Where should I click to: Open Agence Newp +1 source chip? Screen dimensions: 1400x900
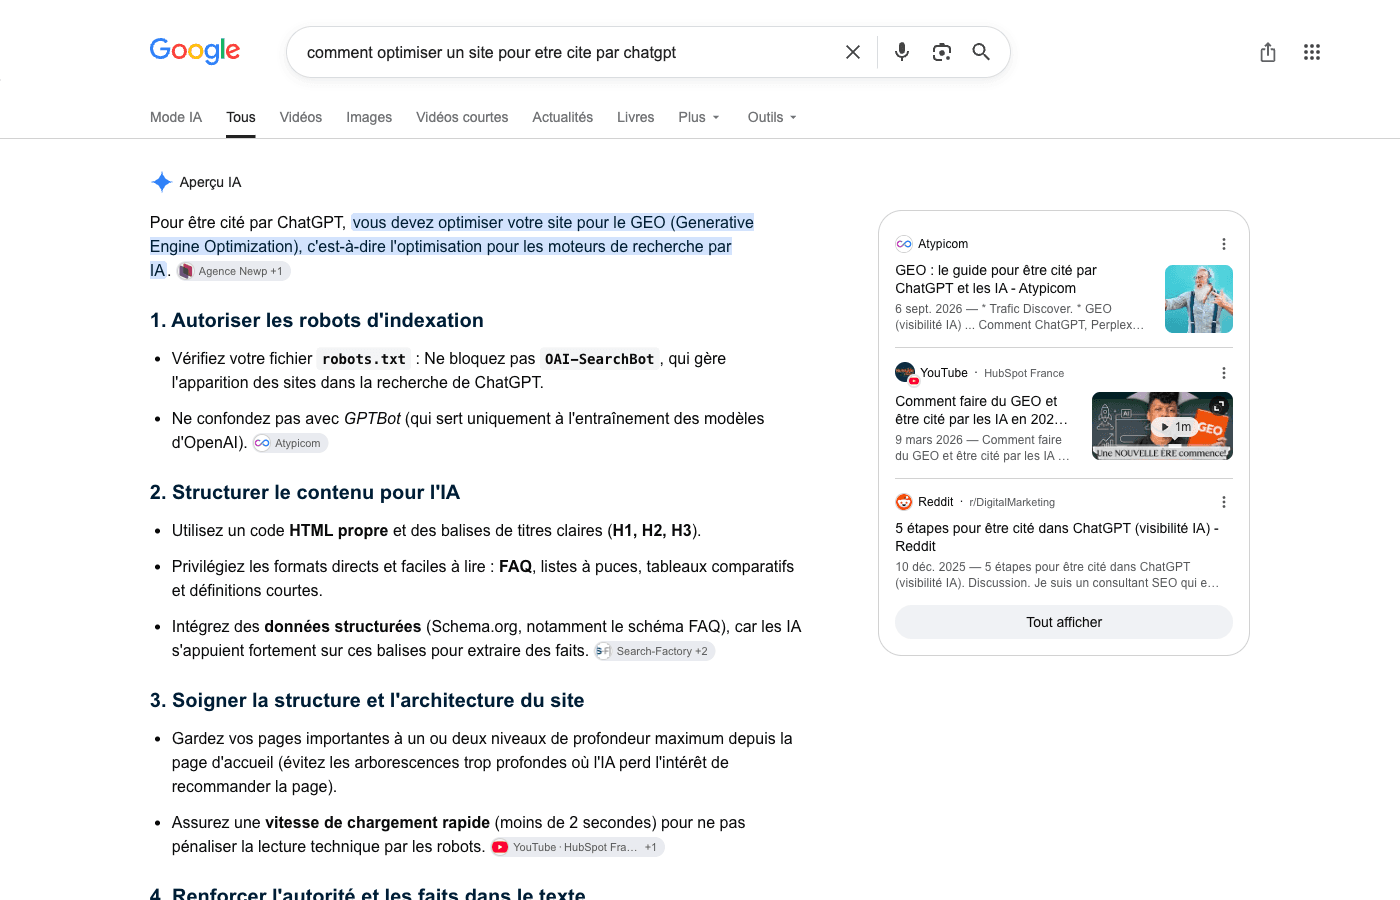point(234,271)
